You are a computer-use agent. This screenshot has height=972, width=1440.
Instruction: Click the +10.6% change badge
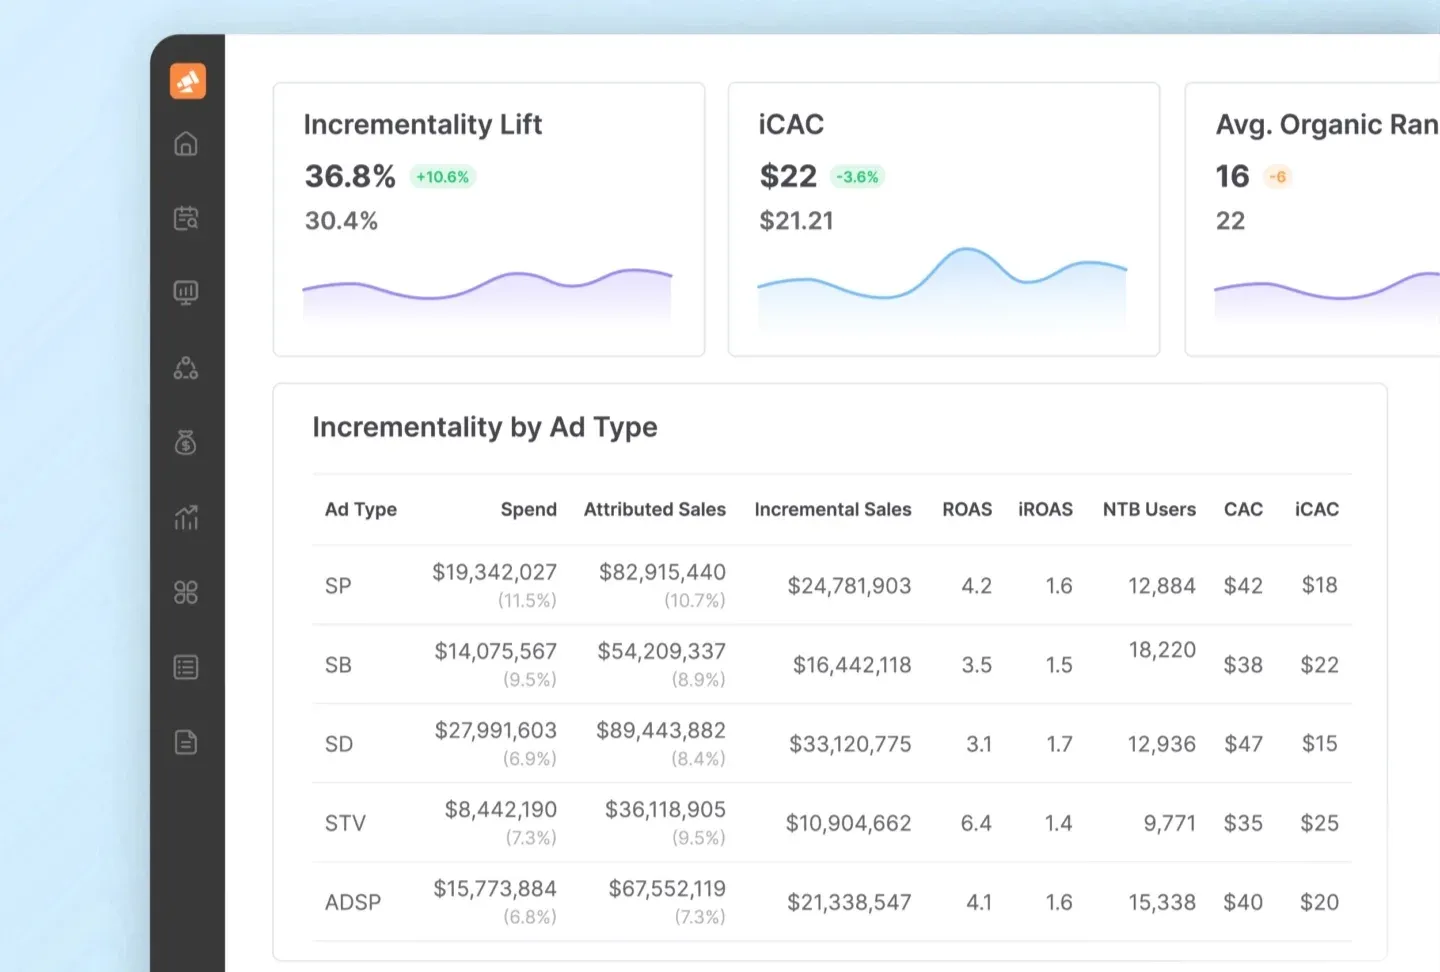443,177
